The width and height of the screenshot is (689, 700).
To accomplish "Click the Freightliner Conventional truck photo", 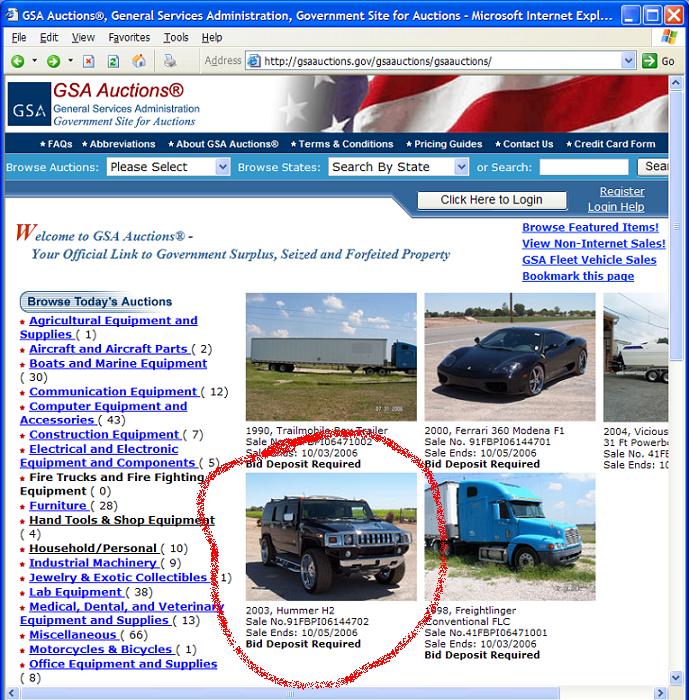I will (510, 537).
